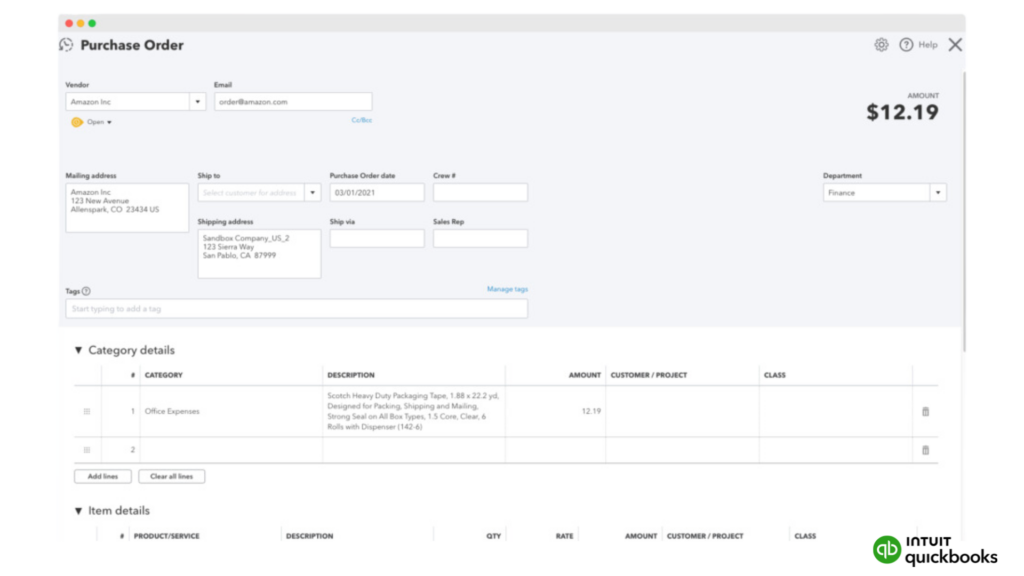This screenshot has width=1024, height=576.
Task: Collapse the Category details section
Action: (x=78, y=351)
